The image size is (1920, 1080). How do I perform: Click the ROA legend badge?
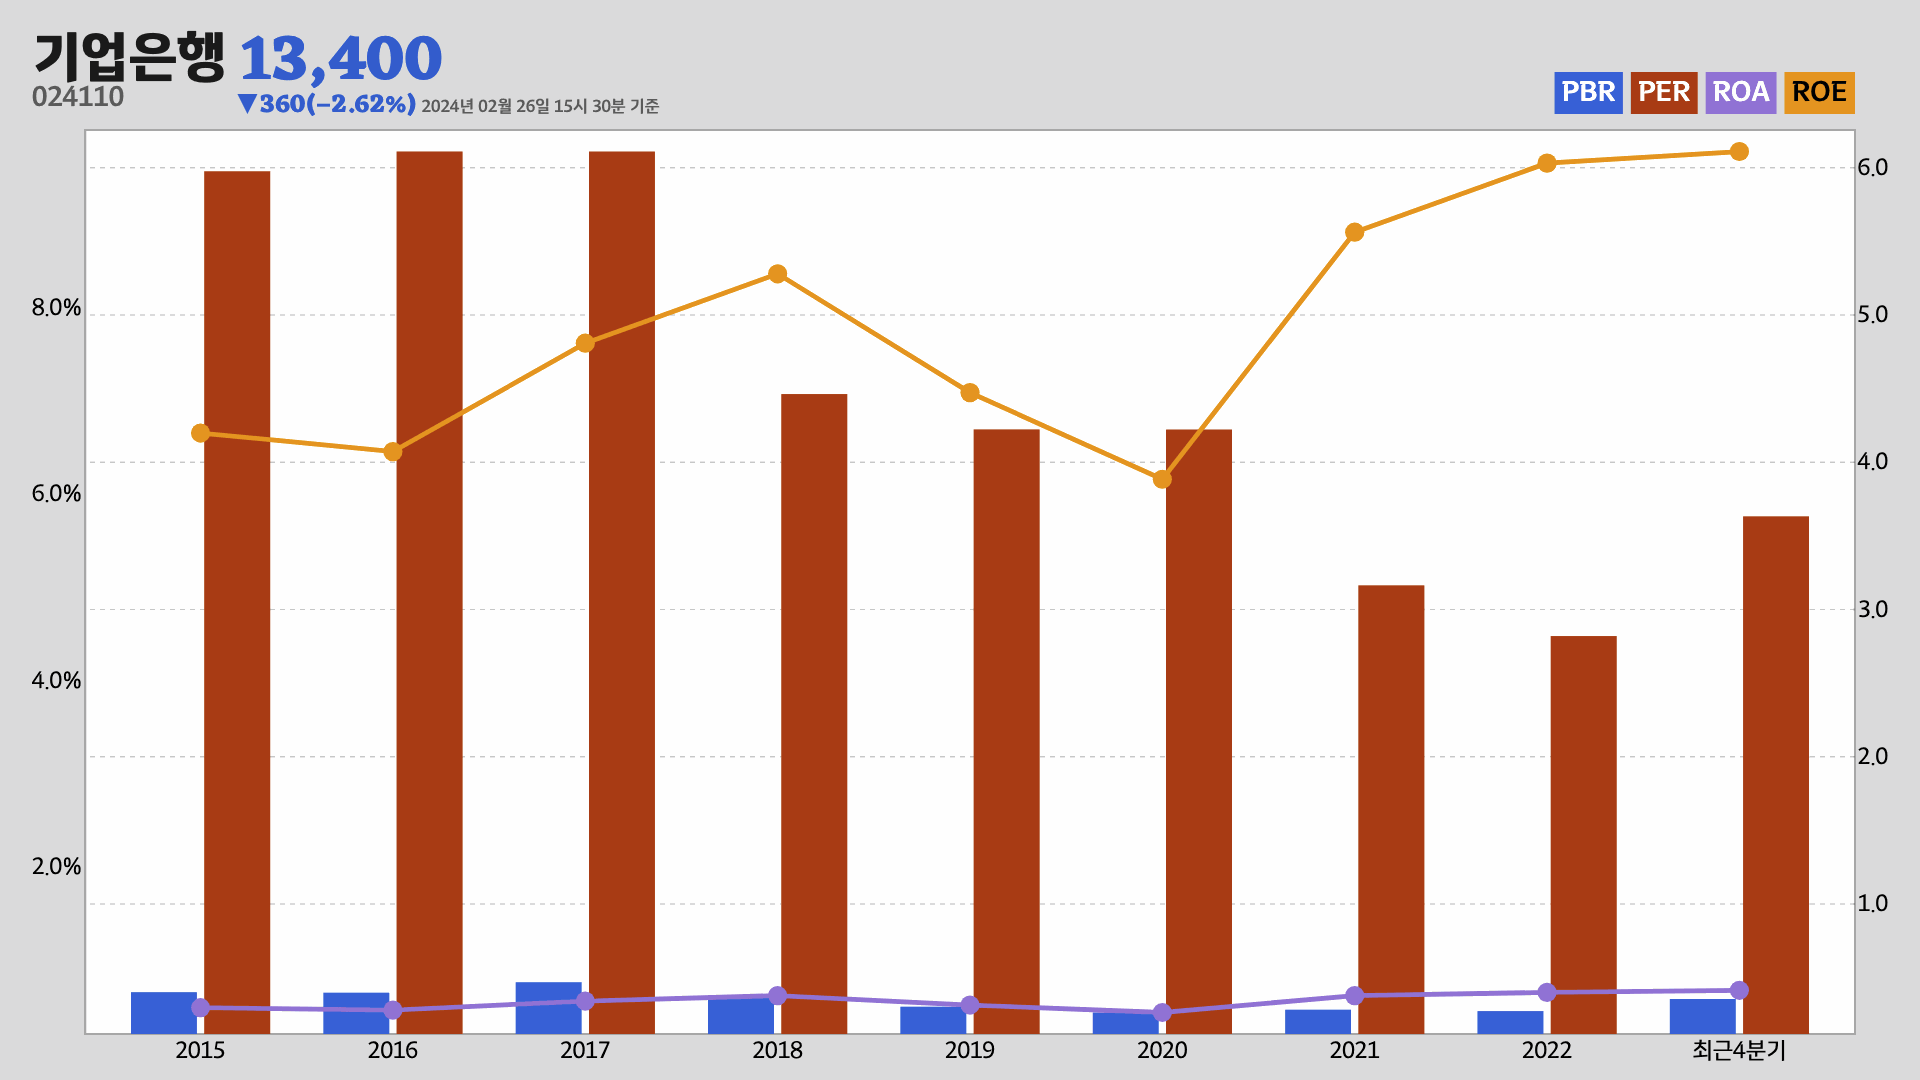point(1741,92)
